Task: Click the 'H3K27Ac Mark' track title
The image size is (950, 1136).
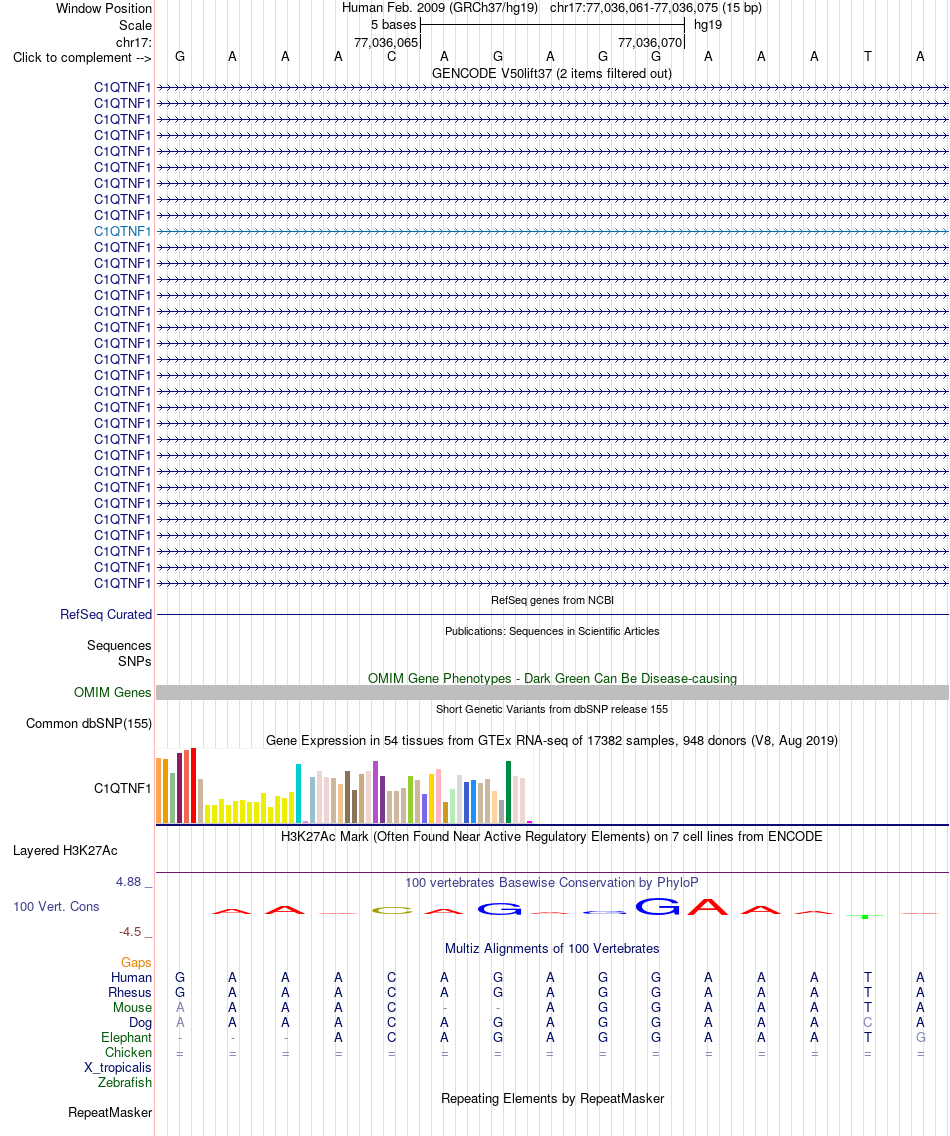Action: [551, 837]
